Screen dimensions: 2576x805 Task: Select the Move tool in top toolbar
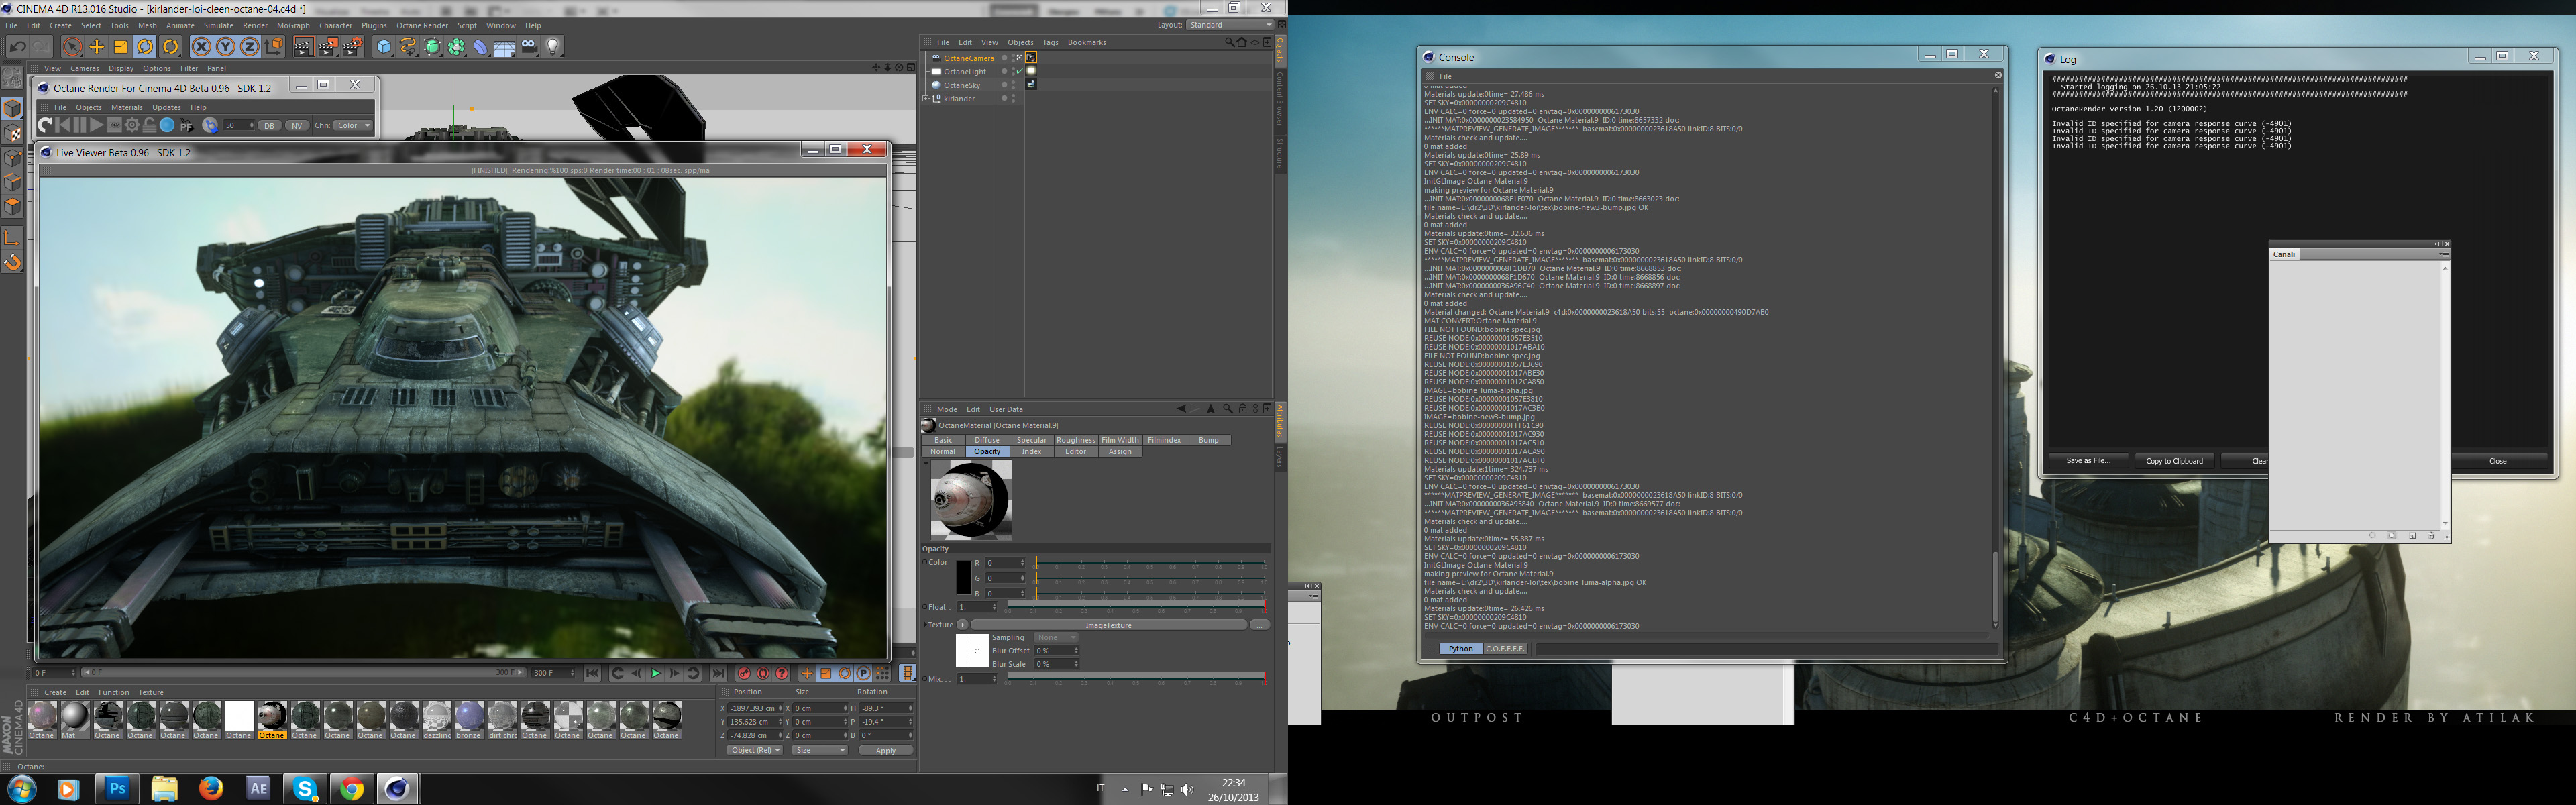[97, 47]
